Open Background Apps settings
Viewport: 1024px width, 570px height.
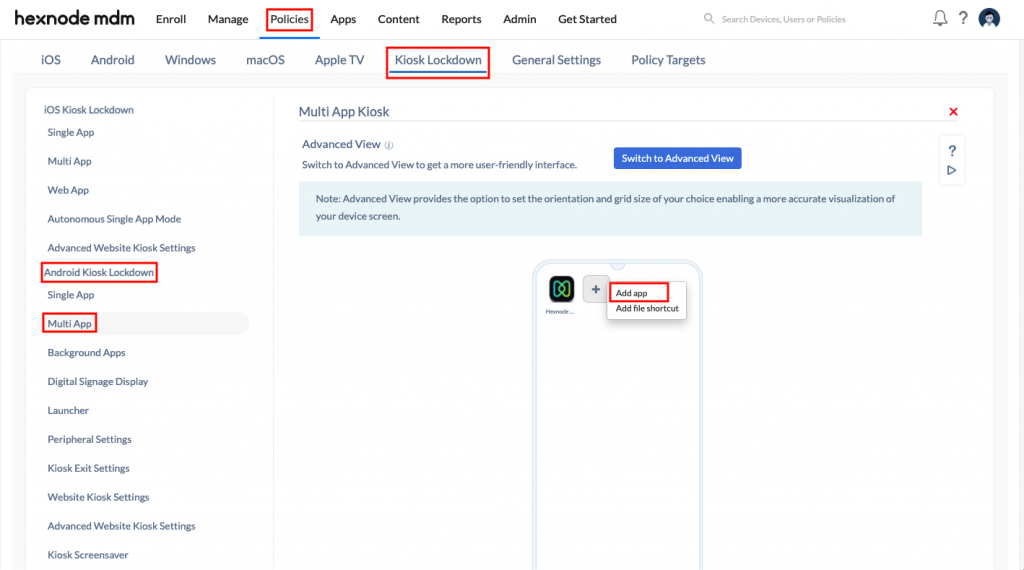tap(86, 353)
